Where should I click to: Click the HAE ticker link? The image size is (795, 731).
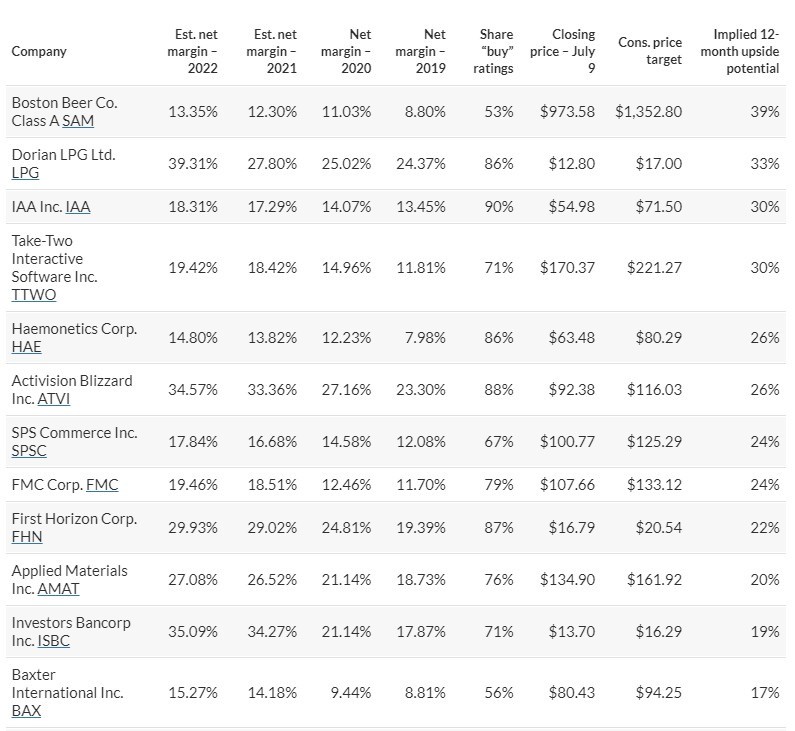27,347
